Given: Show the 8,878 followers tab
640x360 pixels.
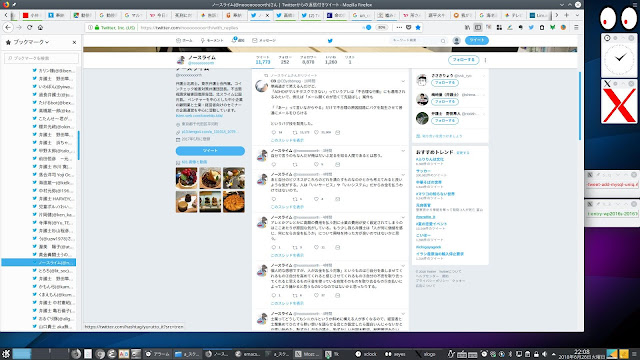Looking at the screenshot, I should coord(308,60).
